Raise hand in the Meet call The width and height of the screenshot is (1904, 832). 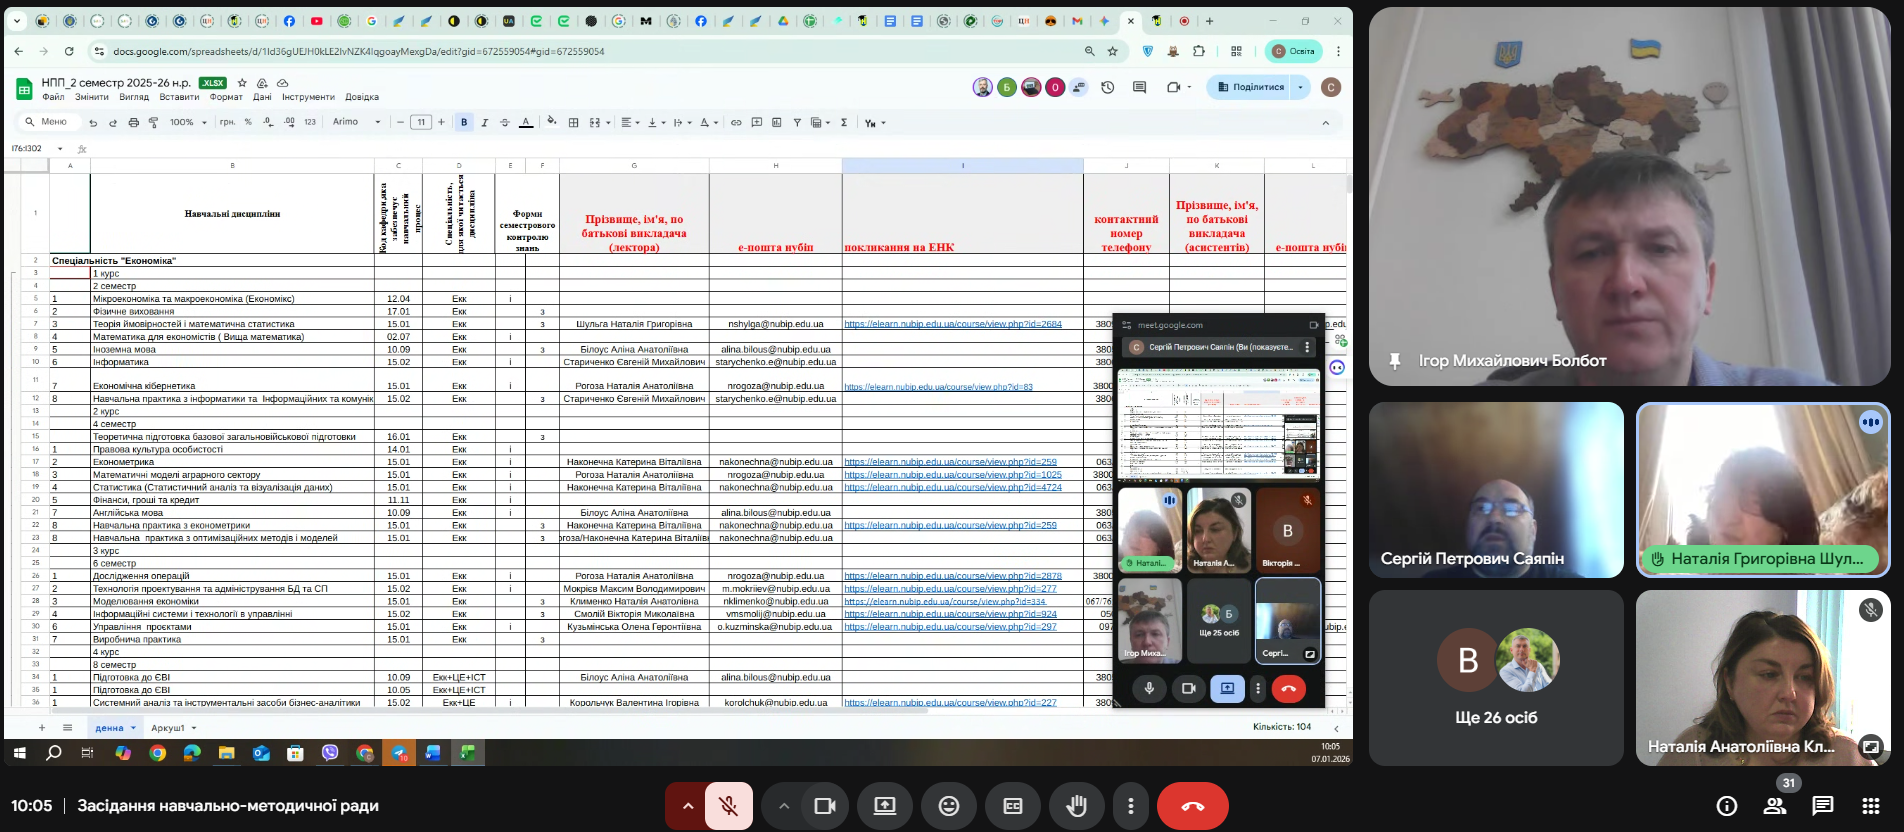click(x=1076, y=806)
